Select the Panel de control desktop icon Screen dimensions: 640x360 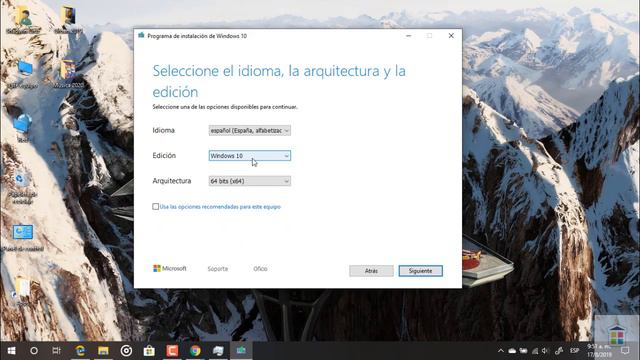22,238
